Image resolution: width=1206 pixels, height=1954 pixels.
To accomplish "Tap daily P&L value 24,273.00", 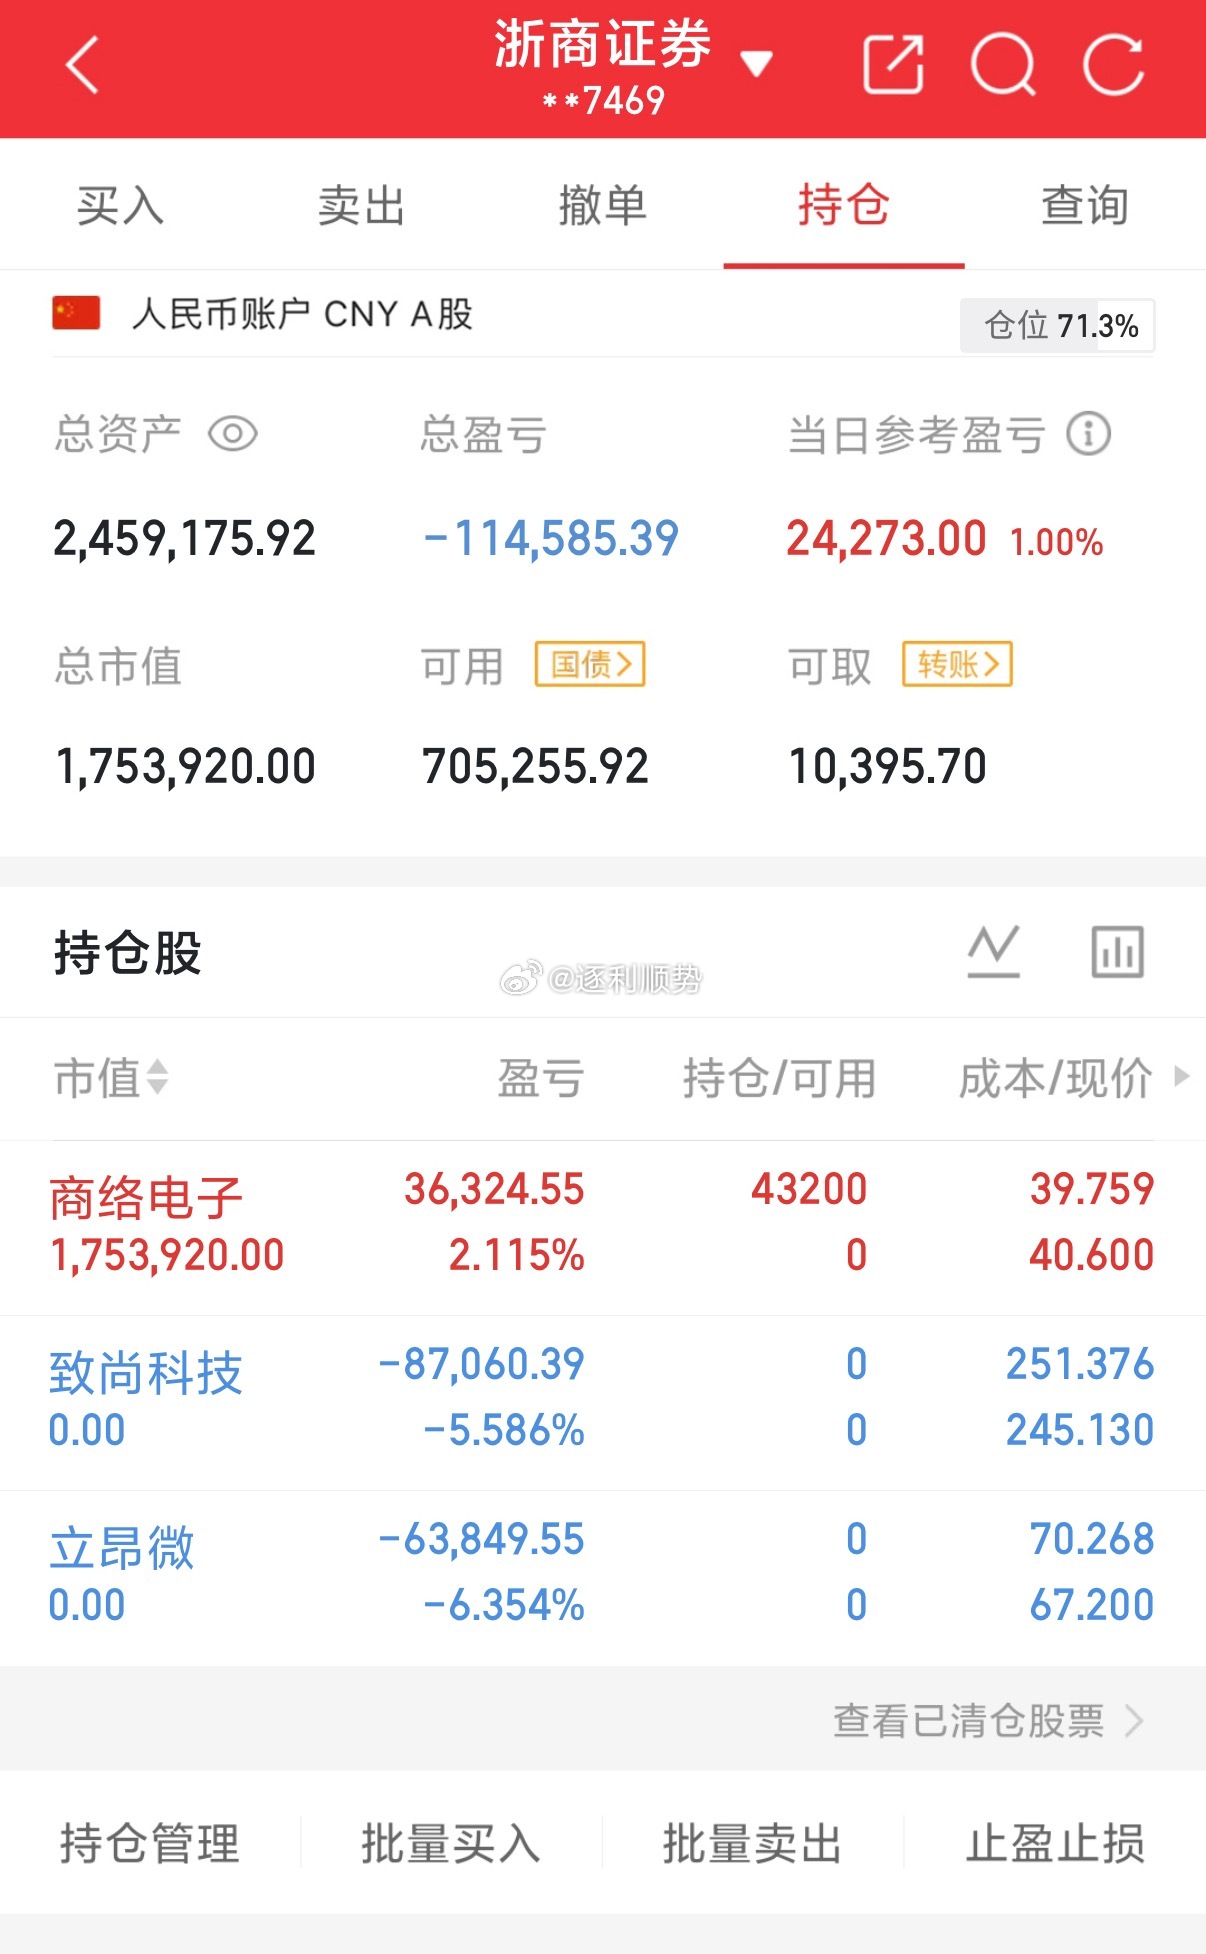I will coord(886,538).
